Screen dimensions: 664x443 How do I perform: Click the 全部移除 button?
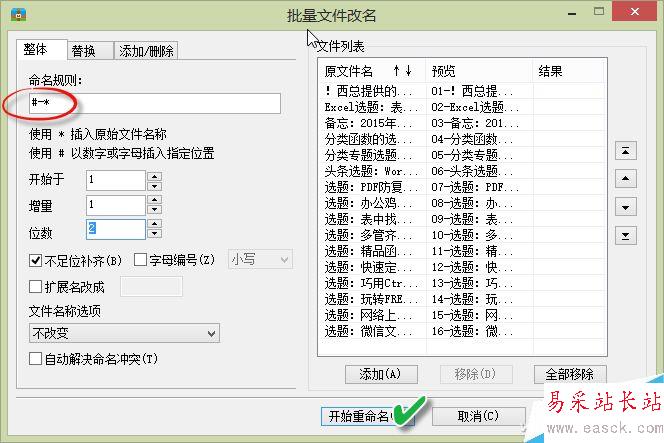tap(569, 374)
